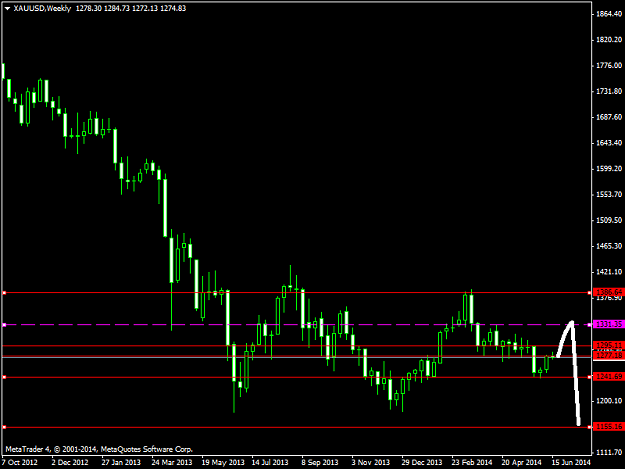This screenshot has height=469, width=625.
Task: Click price axis label 1731.80
Action: [x=609, y=91]
